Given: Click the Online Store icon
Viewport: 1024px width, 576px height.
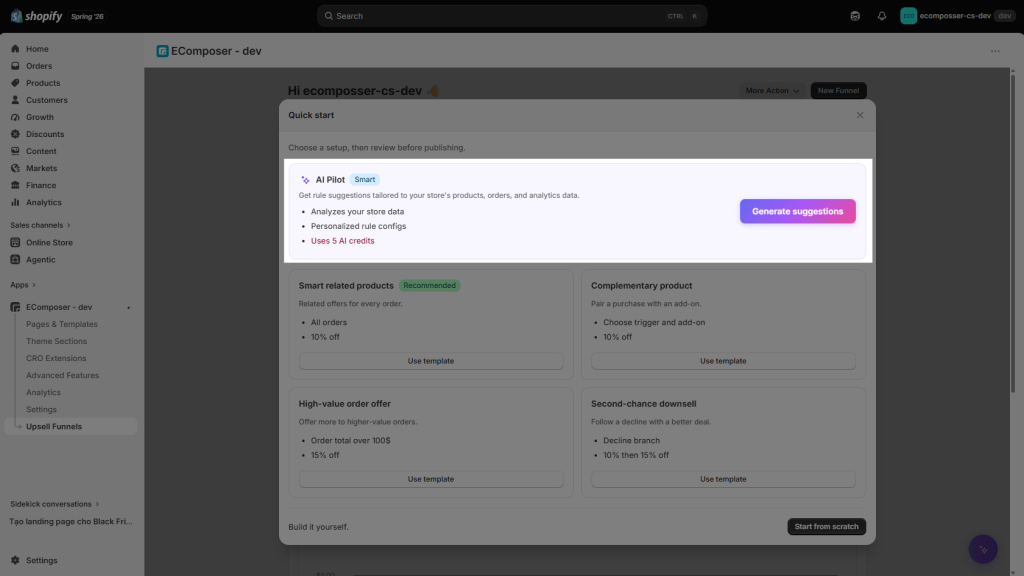Looking at the screenshot, I should coord(15,242).
